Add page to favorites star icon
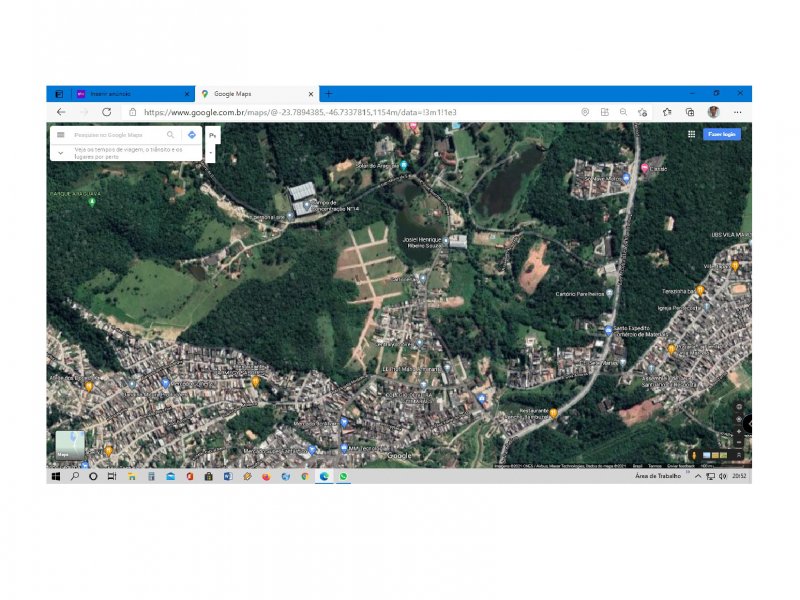Screen dimensions: 800x600 [643, 112]
